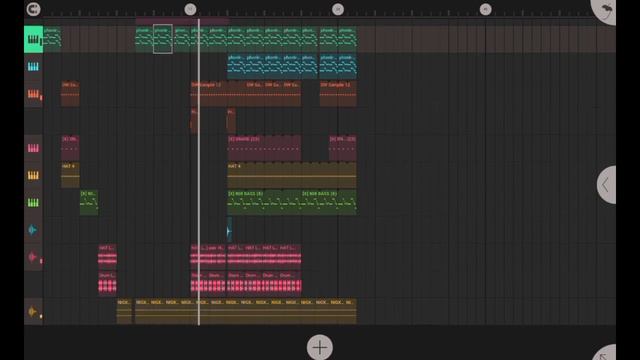Jump to the first circular timeline marker
640x360 pixels.
190,9
